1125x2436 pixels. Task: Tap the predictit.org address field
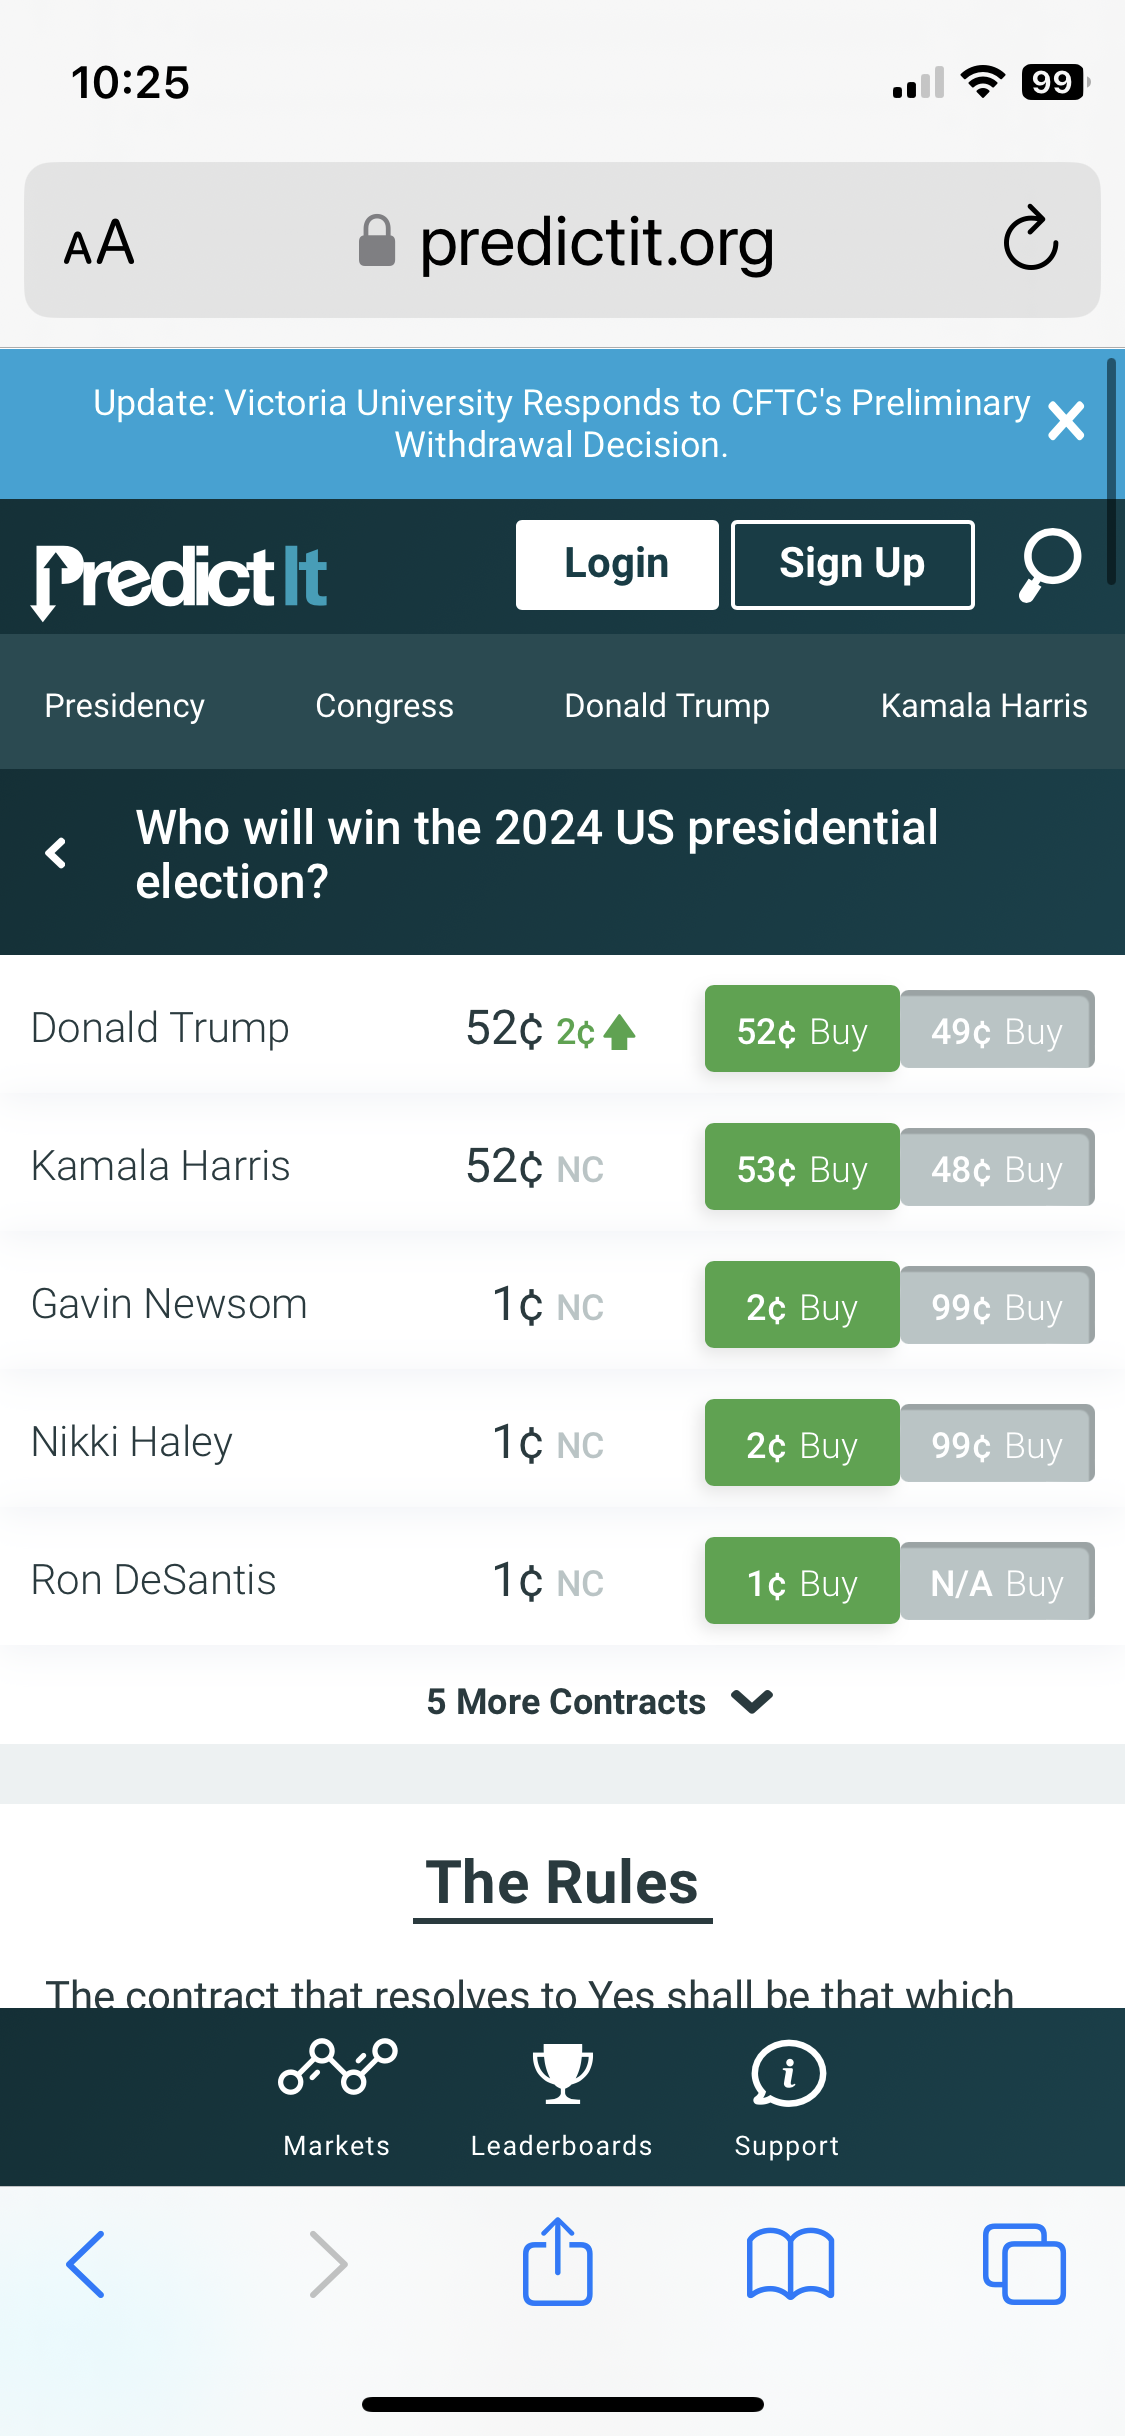596,242
